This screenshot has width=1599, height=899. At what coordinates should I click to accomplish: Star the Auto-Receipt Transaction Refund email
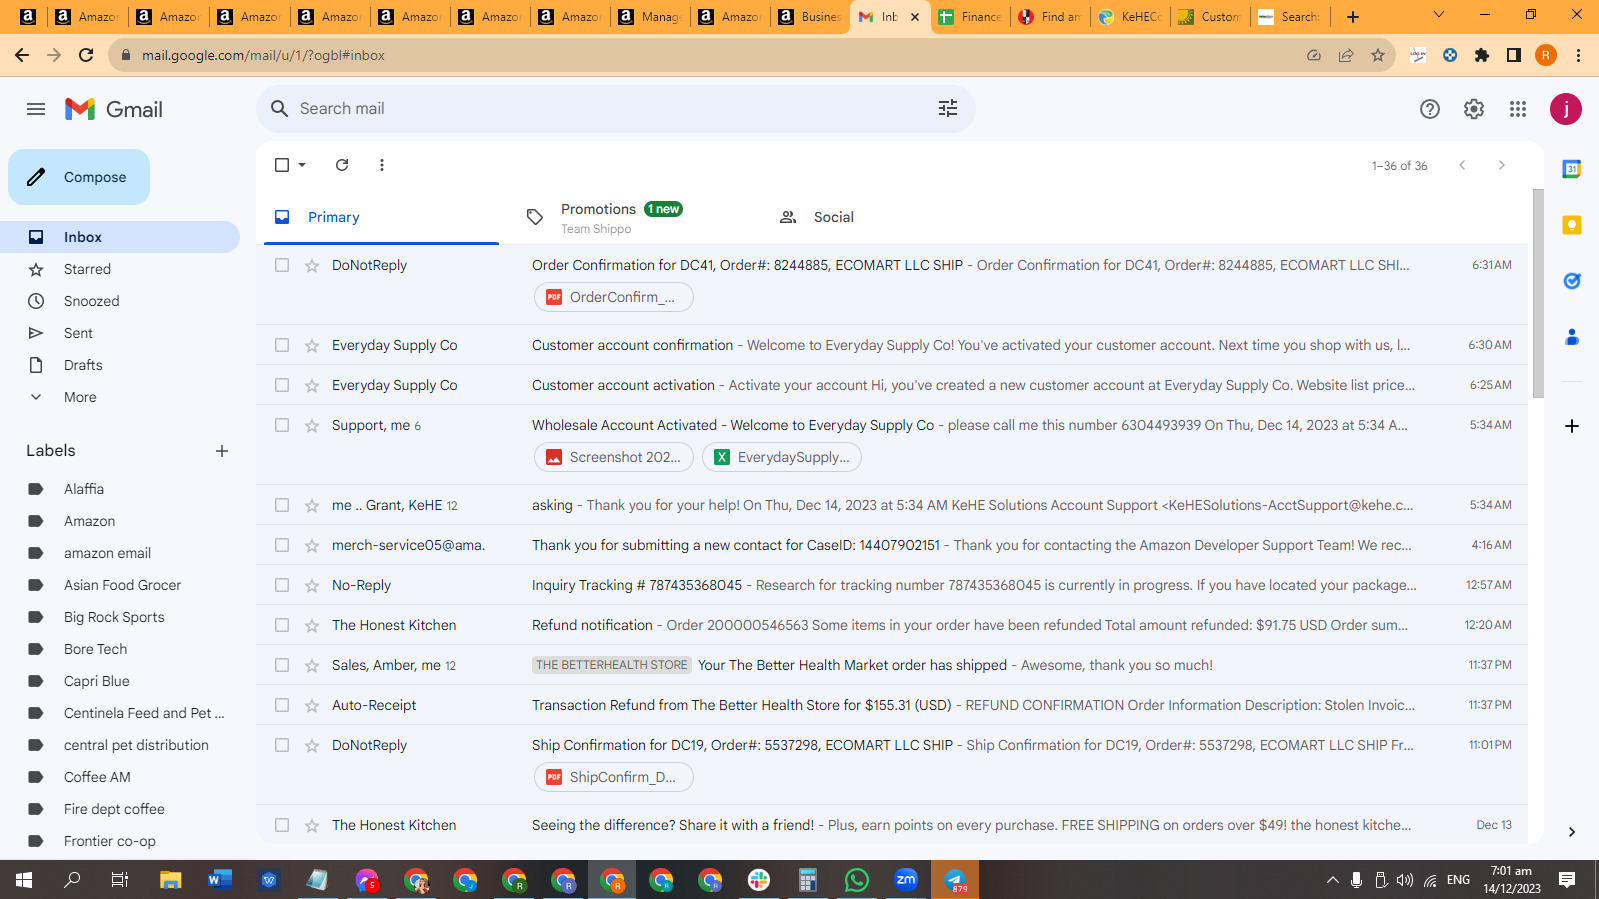coord(312,705)
